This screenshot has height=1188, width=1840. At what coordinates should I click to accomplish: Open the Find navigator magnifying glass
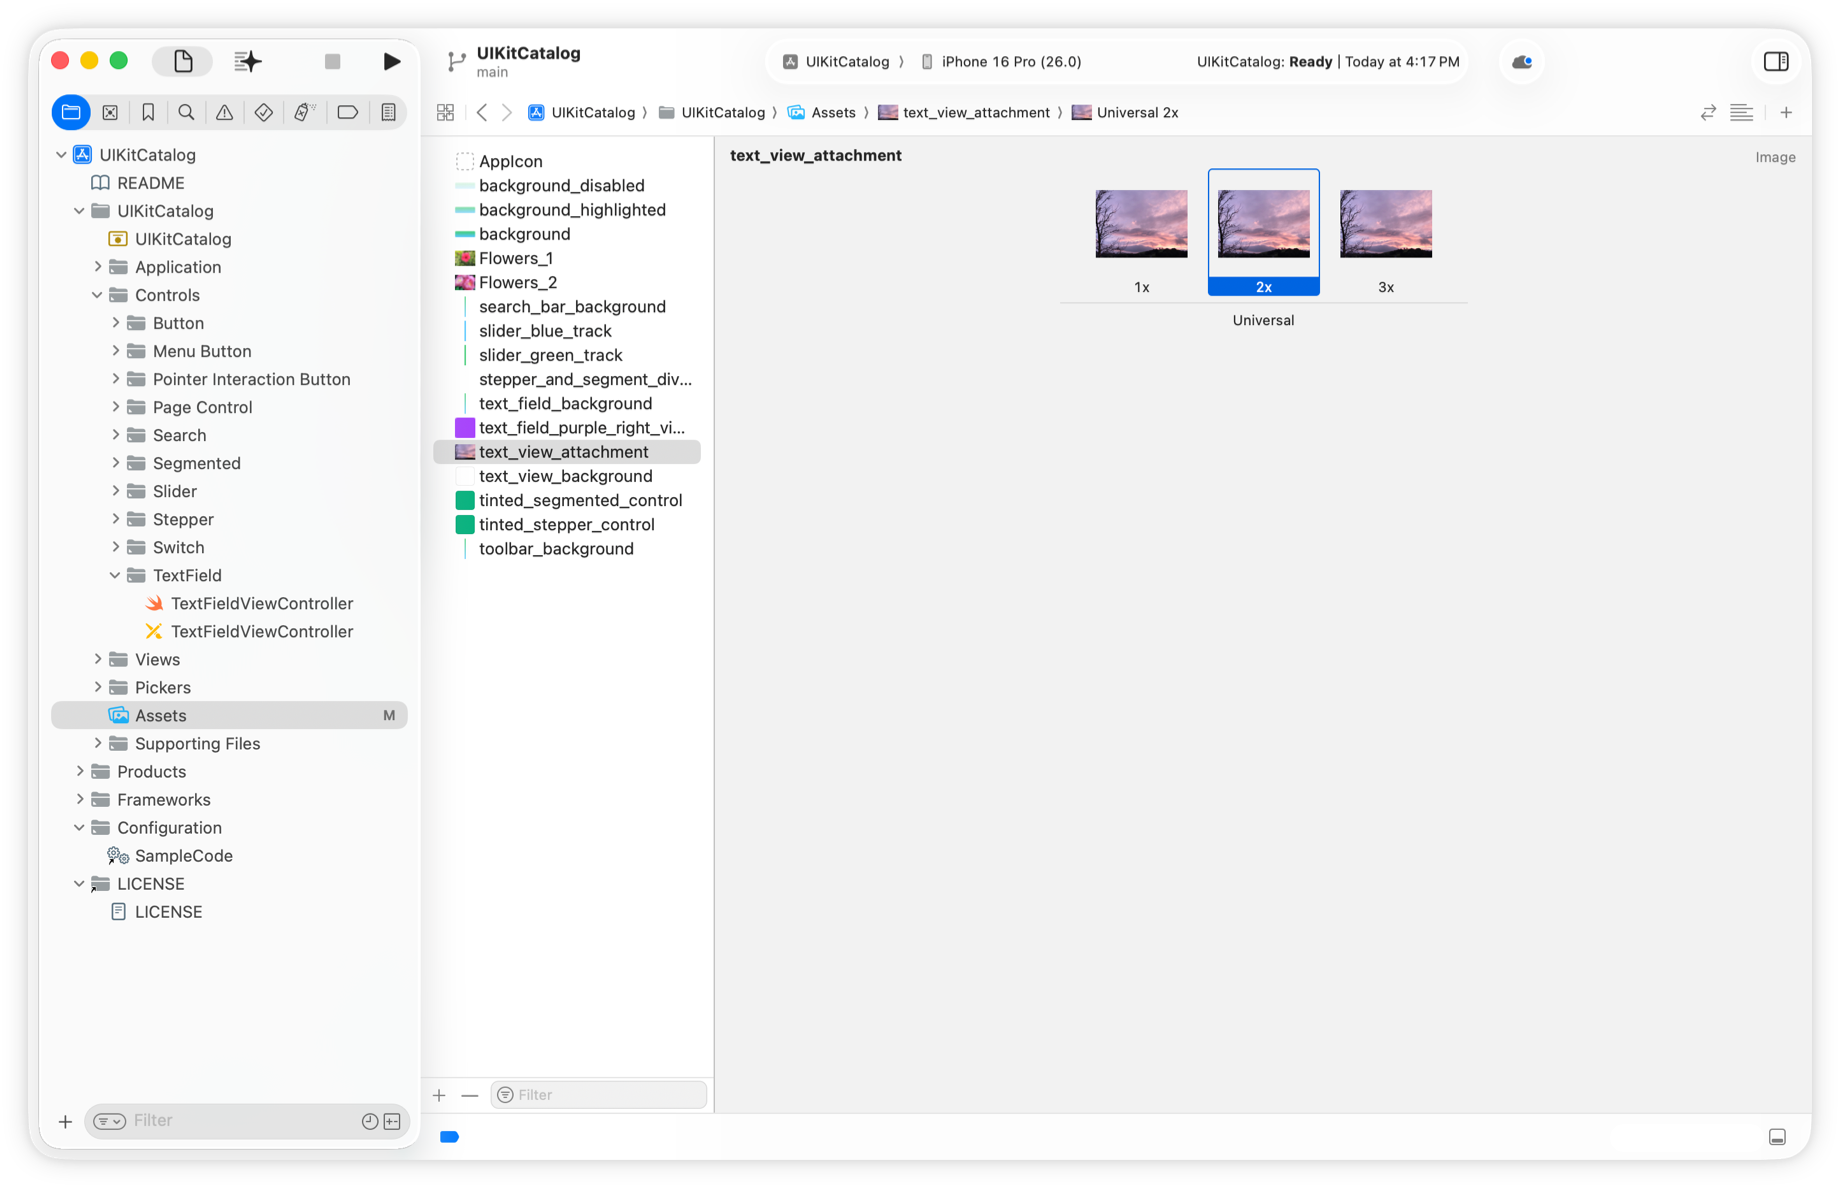(x=186, y=112)
